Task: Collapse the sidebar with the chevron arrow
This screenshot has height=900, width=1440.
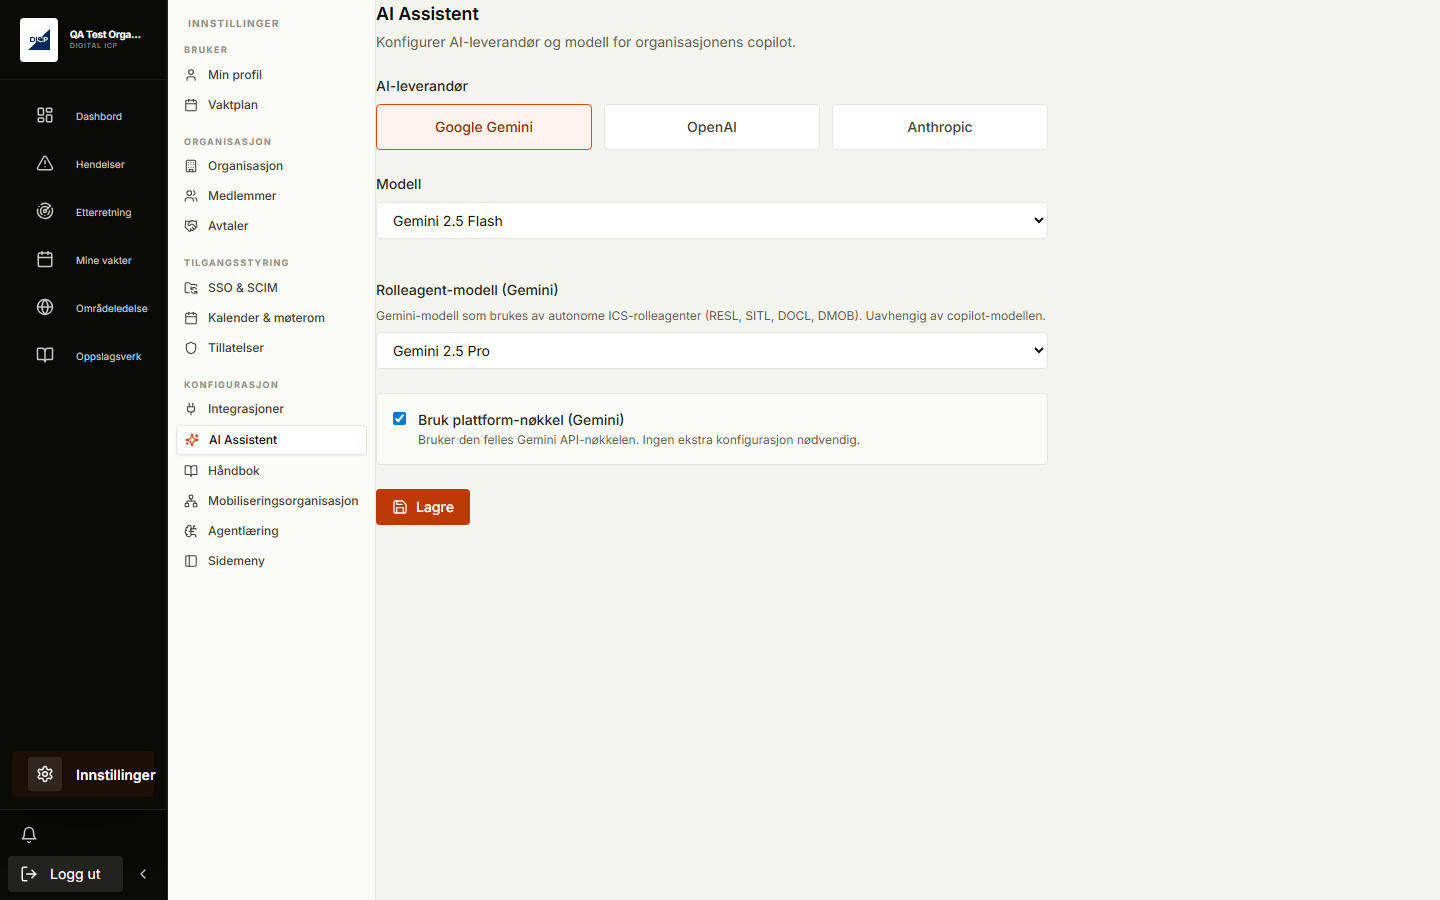Action: 143,874
